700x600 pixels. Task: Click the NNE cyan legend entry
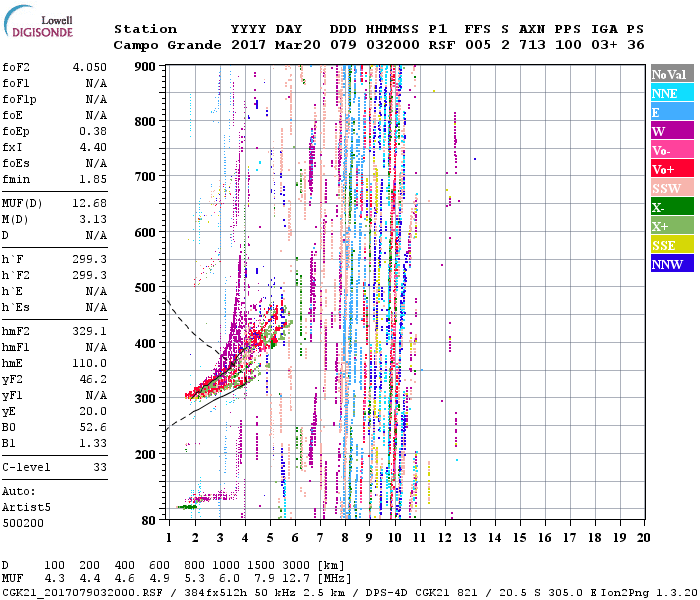[x=672, y=93]
